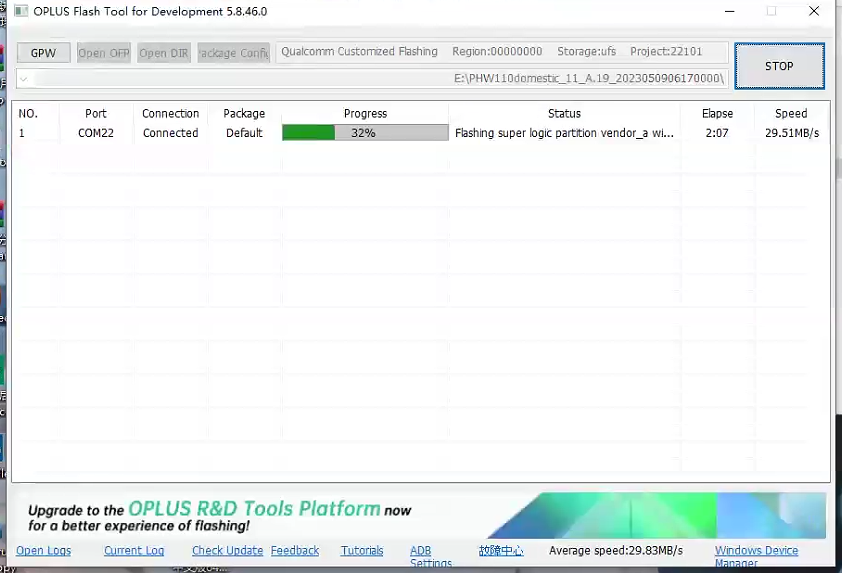
Task: Open the Current Log link
Action: [x=134, y=550]
